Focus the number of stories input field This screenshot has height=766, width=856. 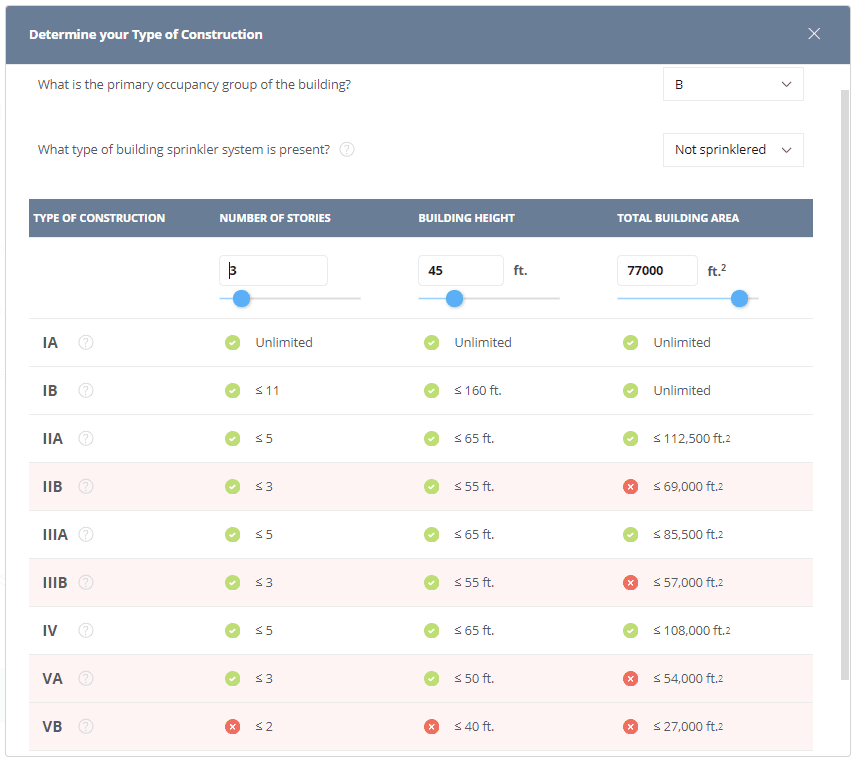pyautogui.click(x=273, y=271)
